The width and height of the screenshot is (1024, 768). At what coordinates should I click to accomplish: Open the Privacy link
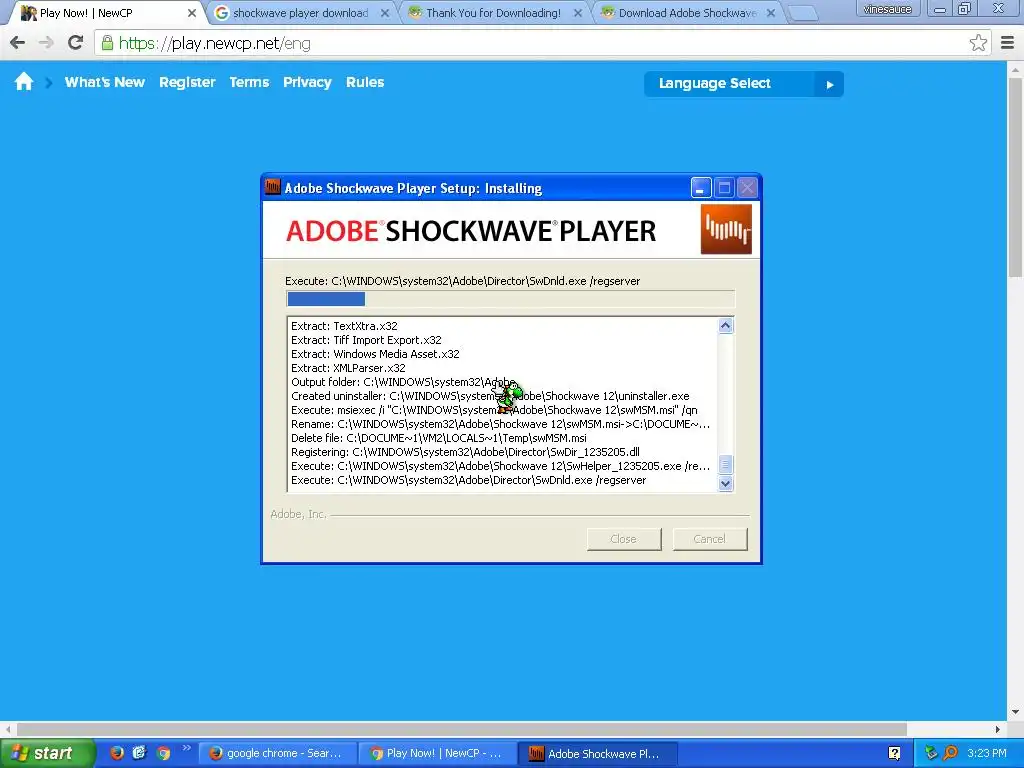[307, 82]
